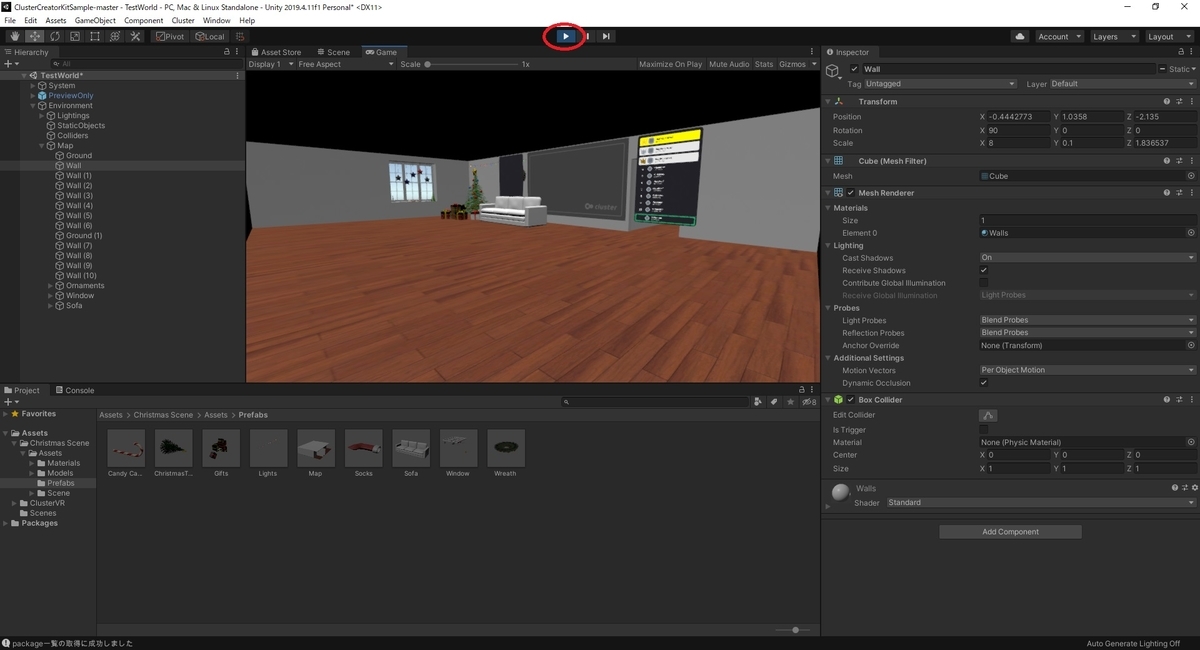Open the GameObject menu
Viewport: 1200px width, 650px height.
(x=95, y=20)
